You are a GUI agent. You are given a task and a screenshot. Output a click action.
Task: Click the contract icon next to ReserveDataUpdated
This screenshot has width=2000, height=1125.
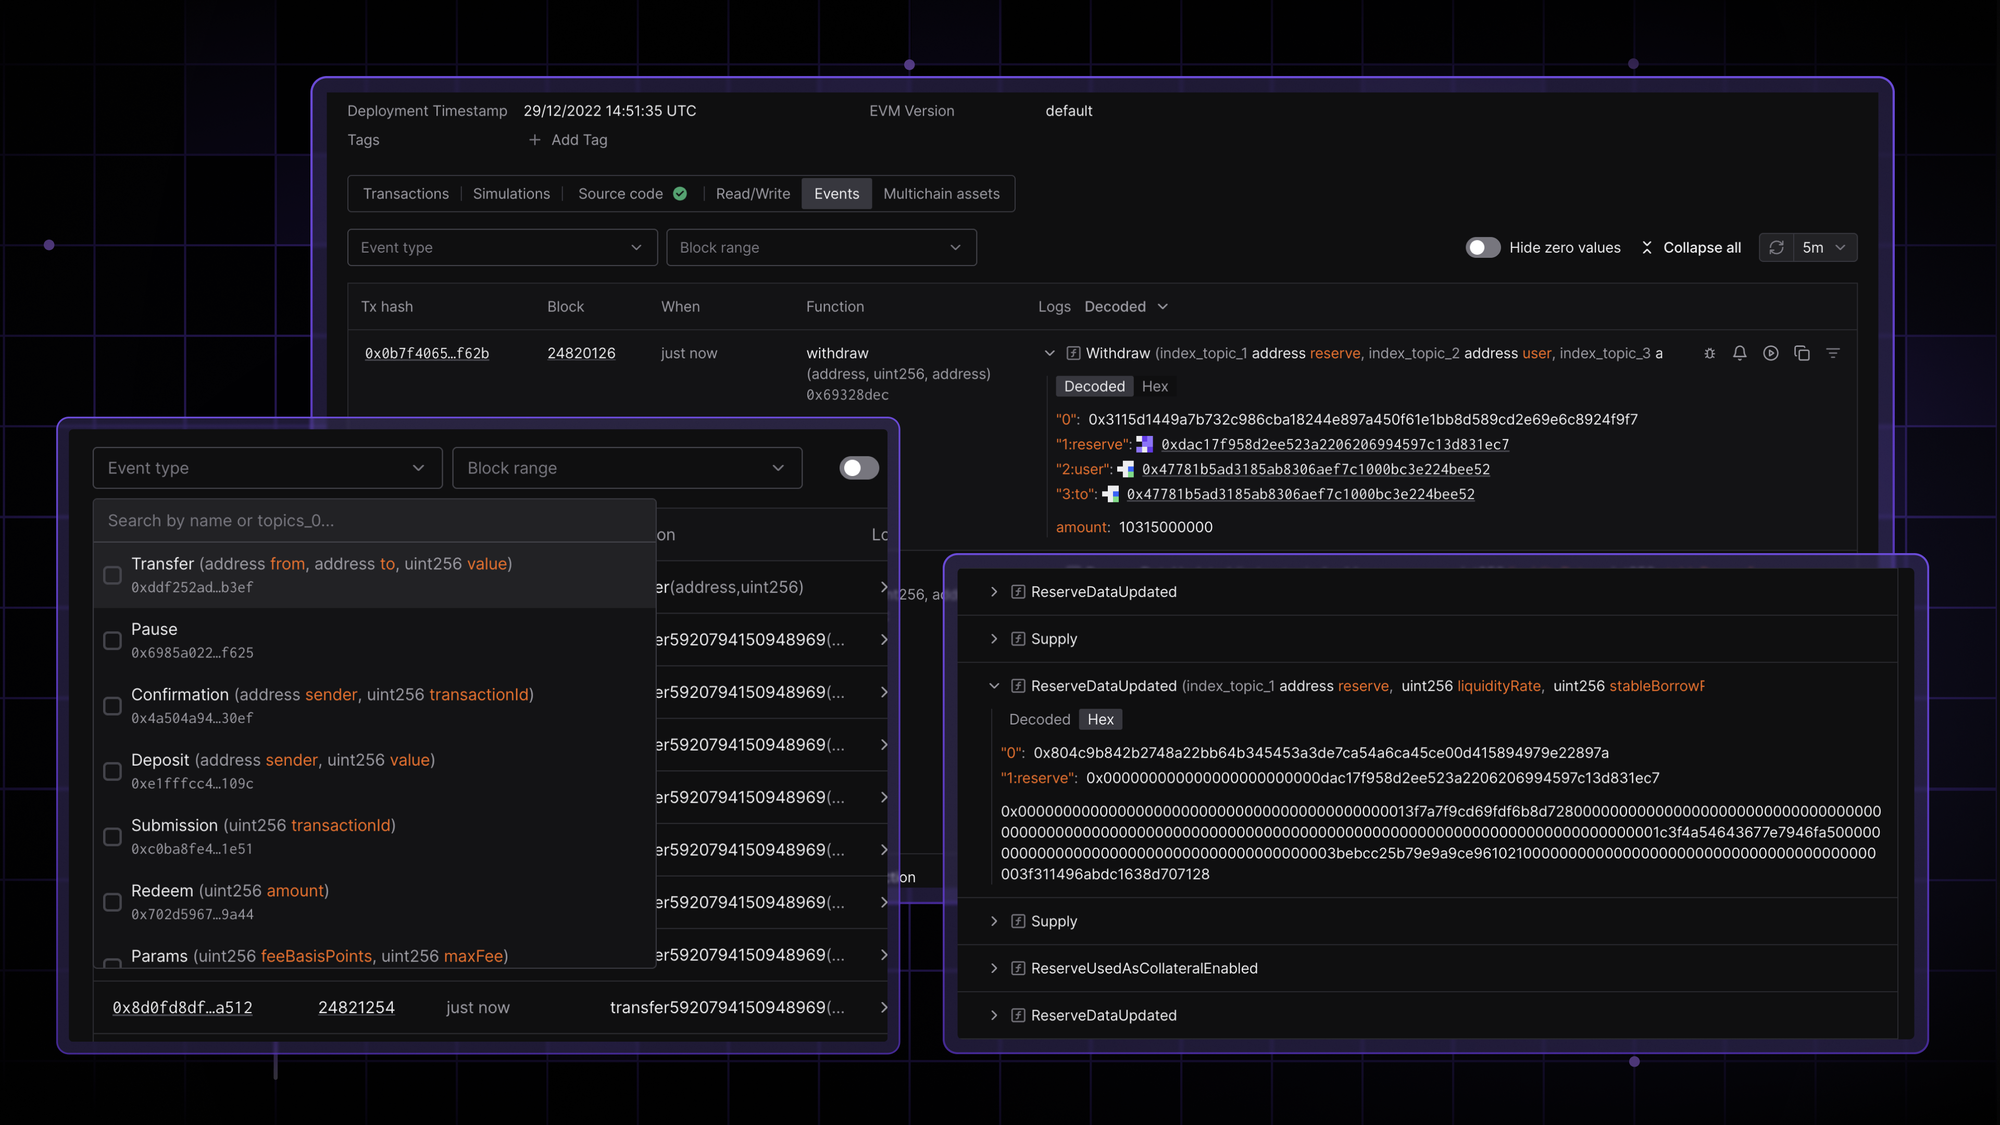1016,591
